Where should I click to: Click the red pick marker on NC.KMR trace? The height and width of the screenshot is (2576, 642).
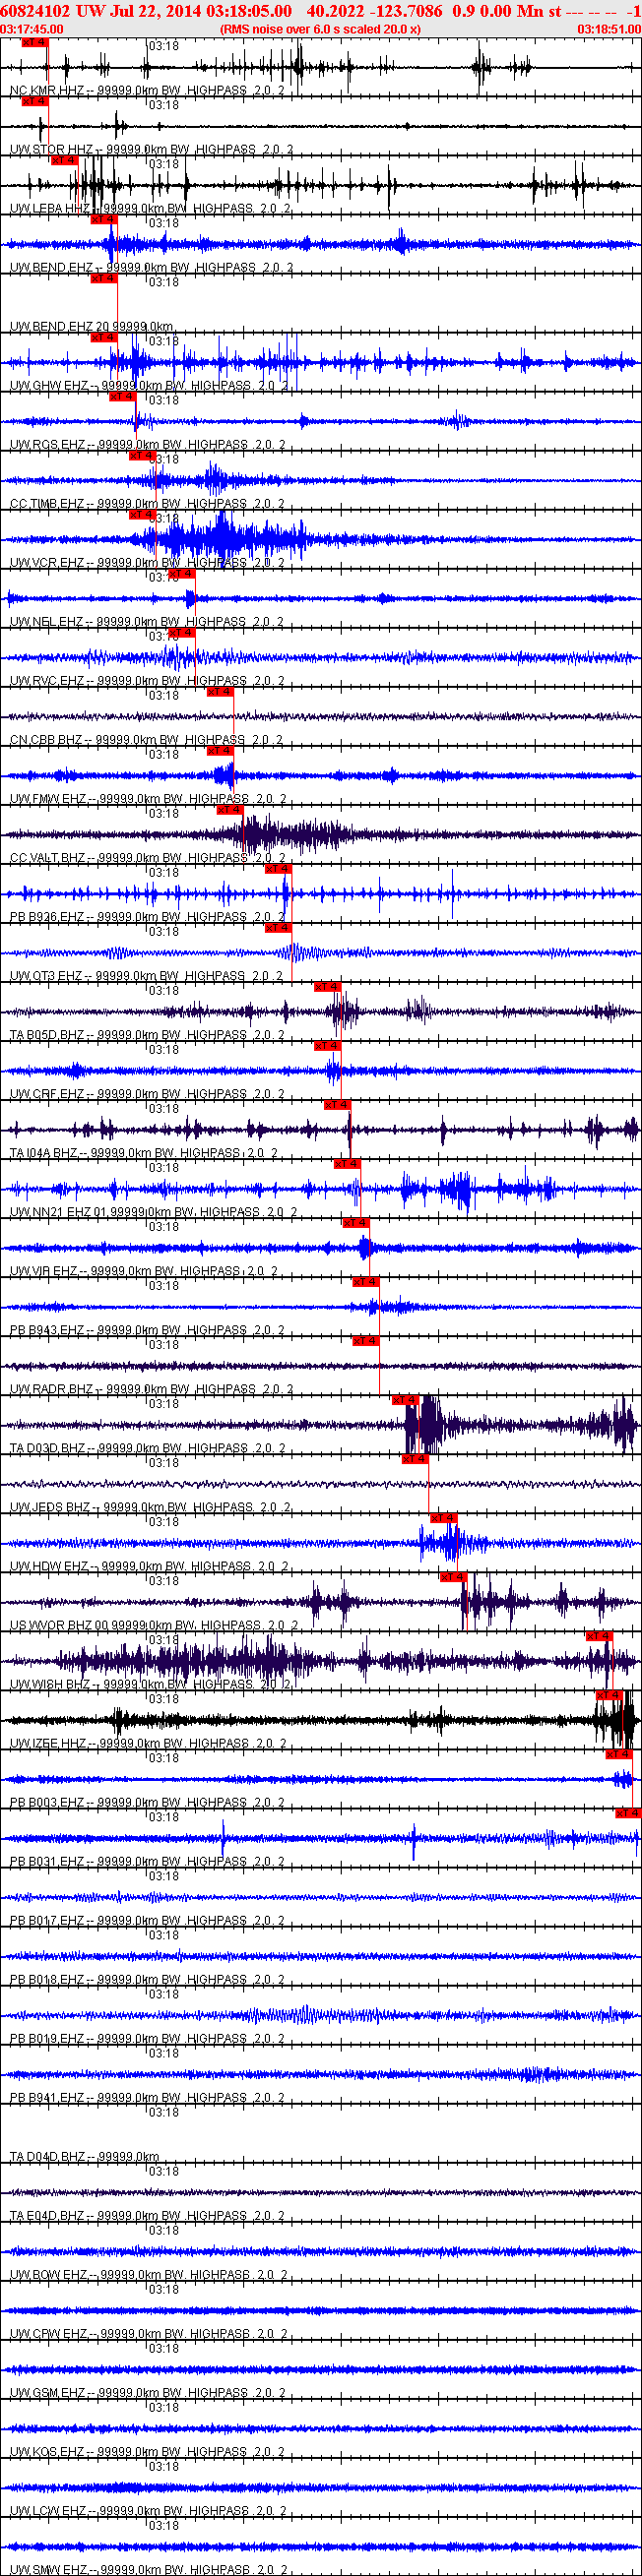34,43
